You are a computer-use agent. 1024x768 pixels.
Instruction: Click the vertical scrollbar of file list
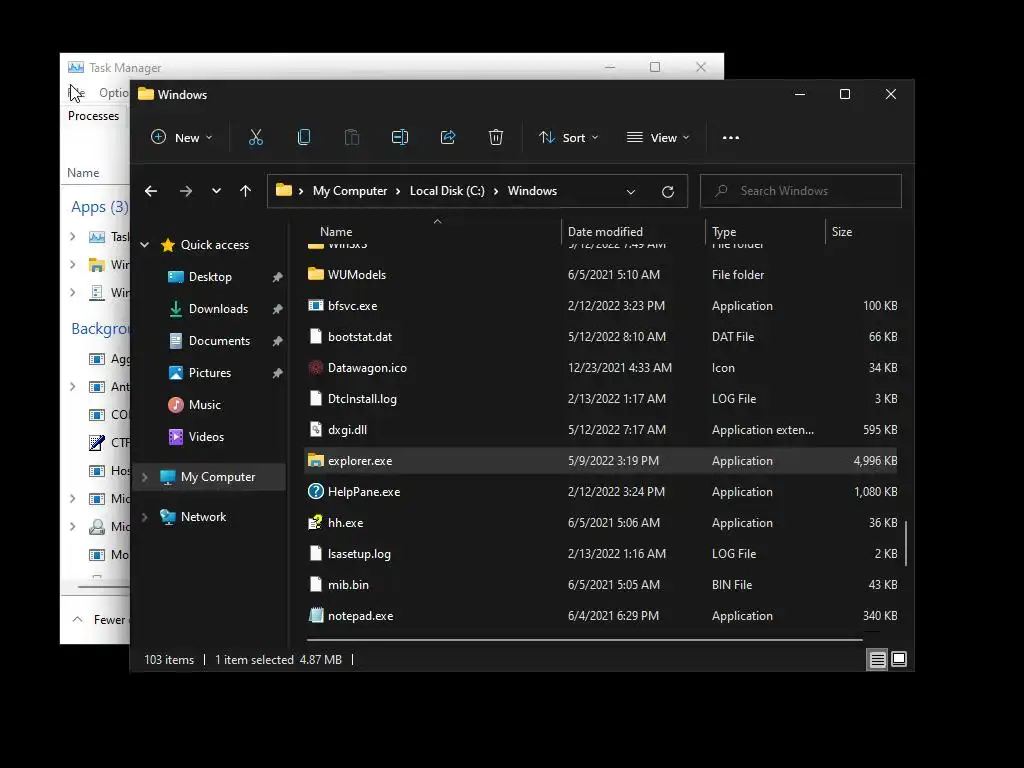tap(906, 543)
